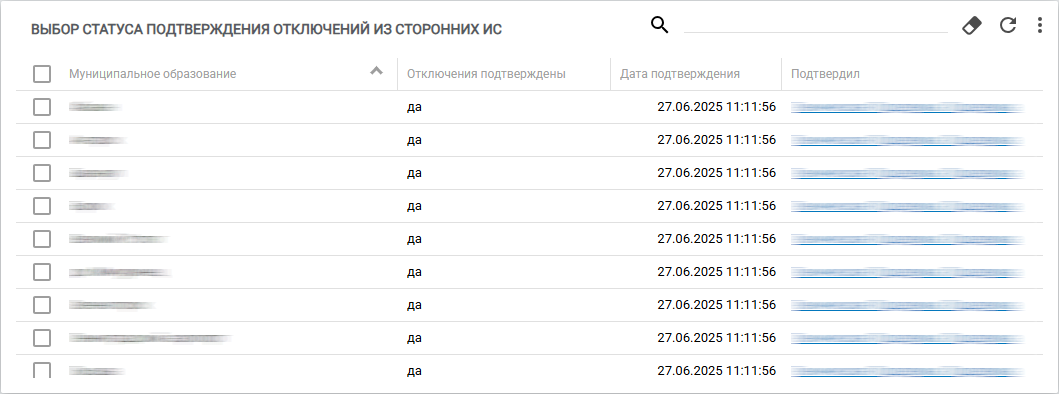Select the second row's 'да' cell
The height and width of the screenshot is (394, 1059).
(415, 140)
